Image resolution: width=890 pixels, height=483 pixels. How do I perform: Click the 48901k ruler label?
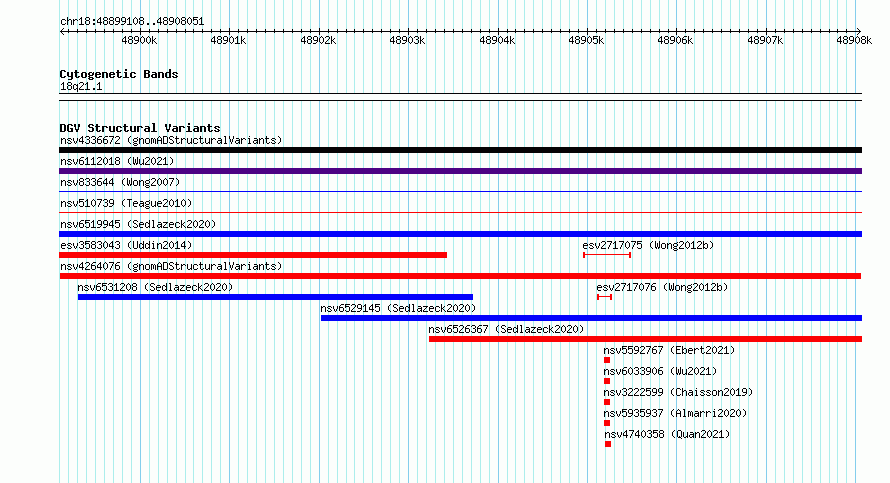point(228,40)
